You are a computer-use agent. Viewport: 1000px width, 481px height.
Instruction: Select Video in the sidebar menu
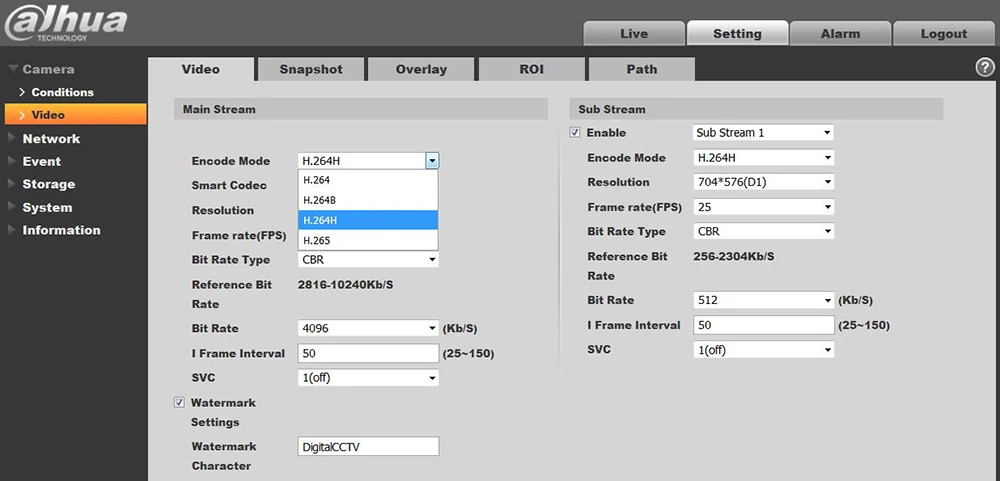coord(75,115)
